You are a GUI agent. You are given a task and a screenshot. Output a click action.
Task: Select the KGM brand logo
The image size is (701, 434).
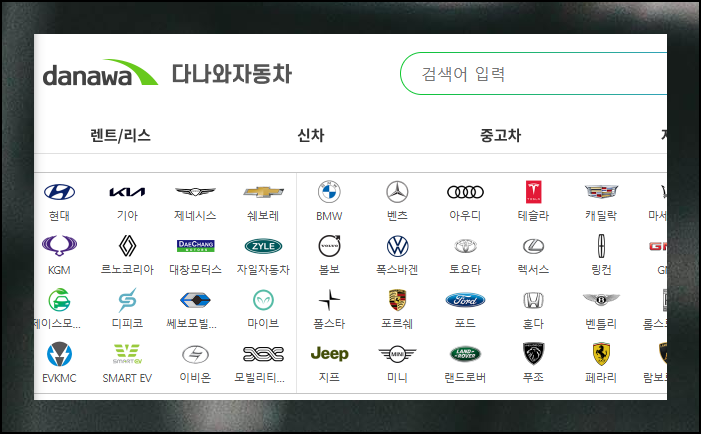pos(59,246)
